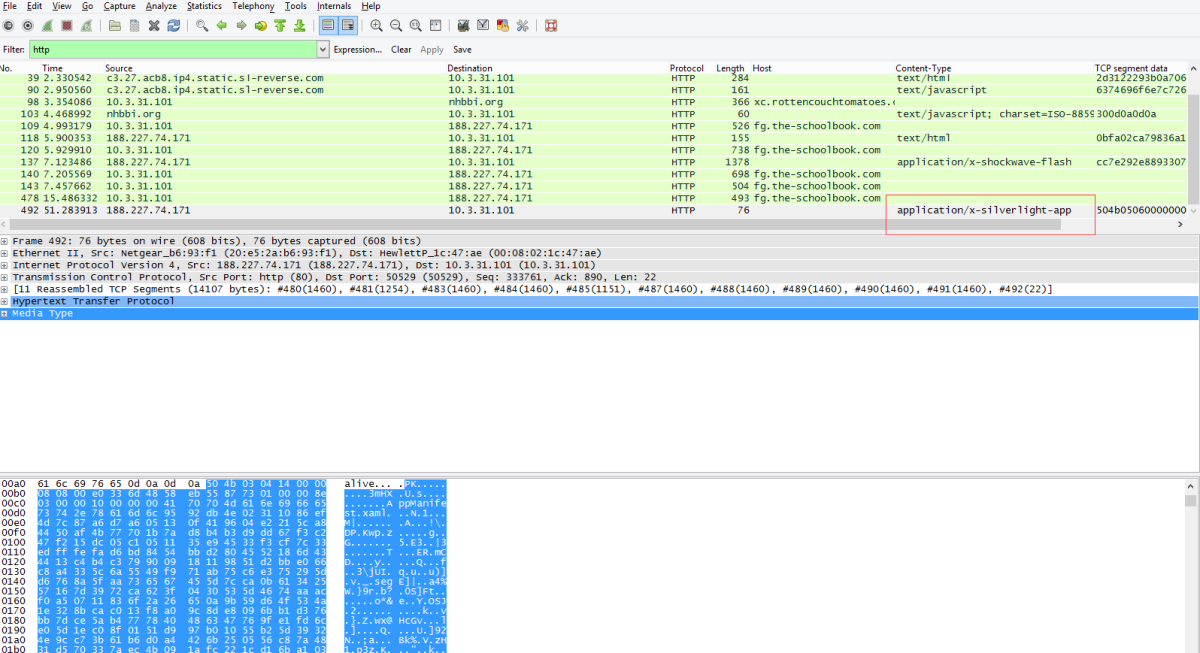Open the Statistics menu

point(204,5)
